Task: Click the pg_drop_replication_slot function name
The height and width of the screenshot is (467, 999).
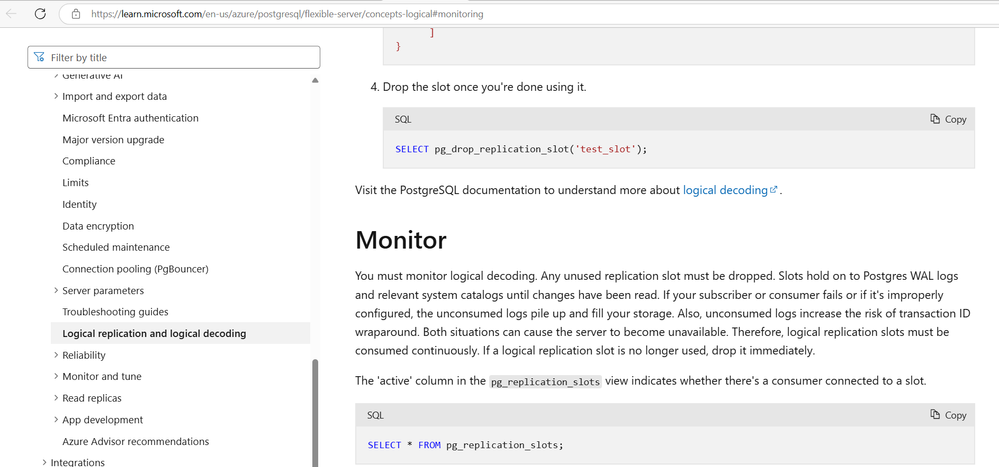Action: tap(503, 149)
